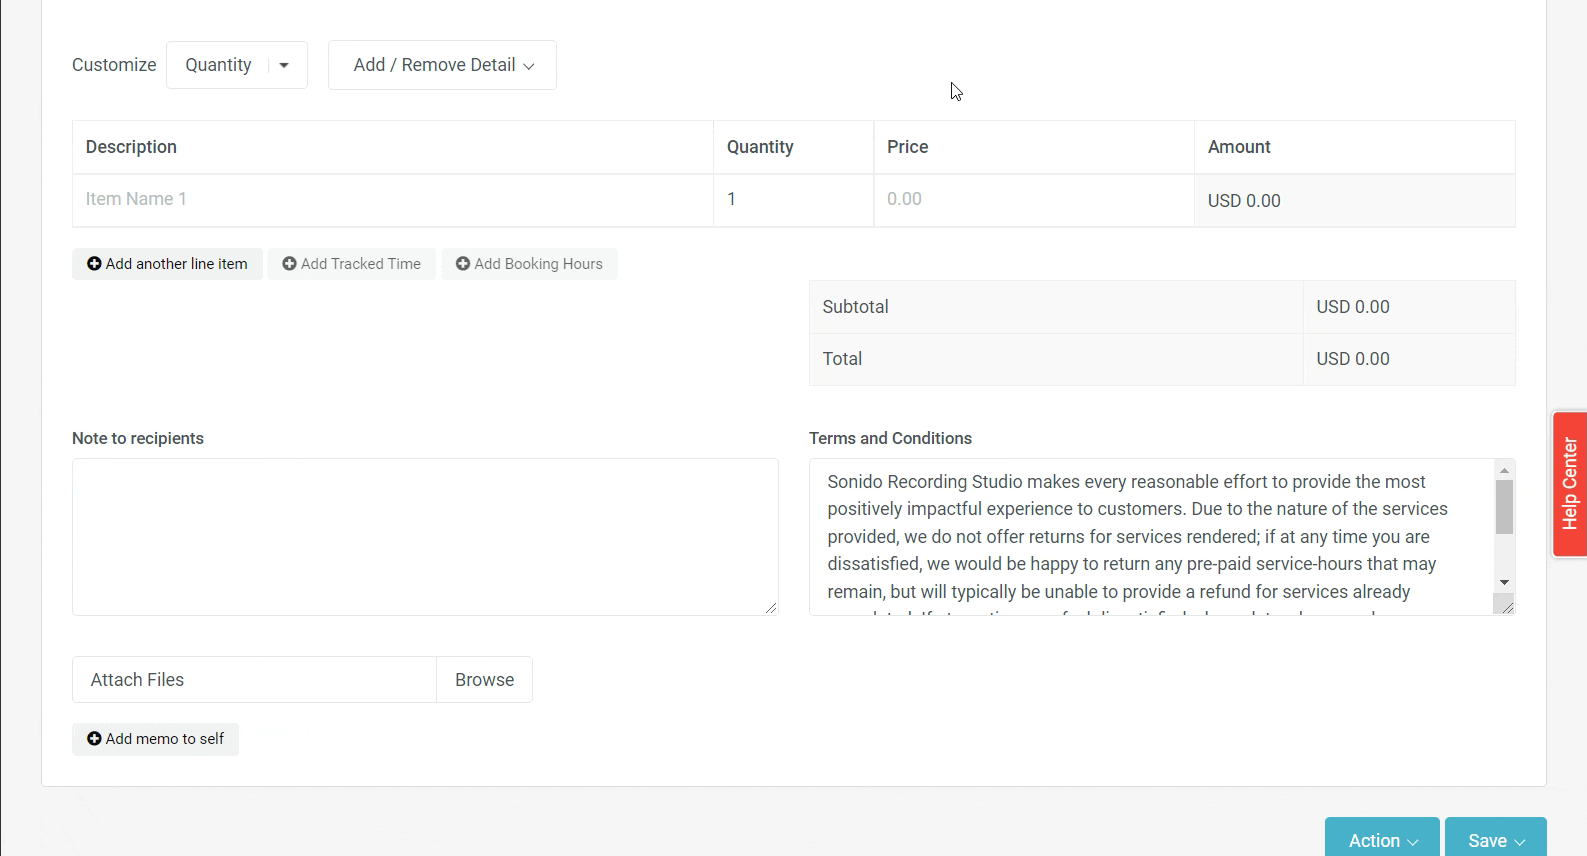
Task: Click the Add Booking Hours button label
Action: tap(538, 264)
